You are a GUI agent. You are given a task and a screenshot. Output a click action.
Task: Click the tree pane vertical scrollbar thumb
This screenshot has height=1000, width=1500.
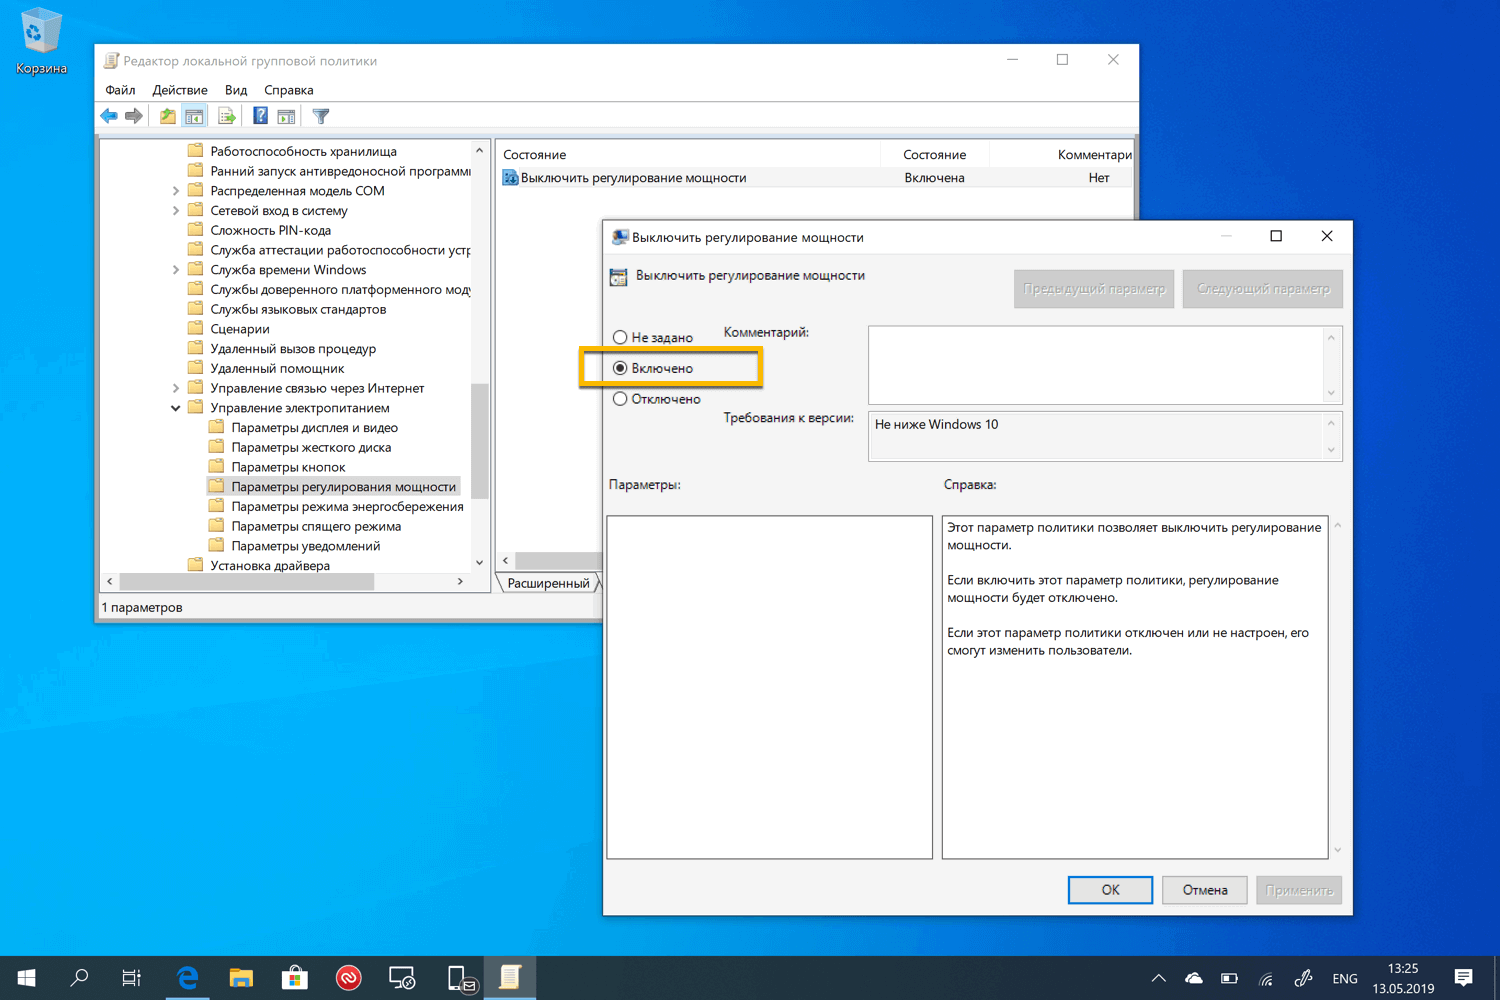coord(480,440)
